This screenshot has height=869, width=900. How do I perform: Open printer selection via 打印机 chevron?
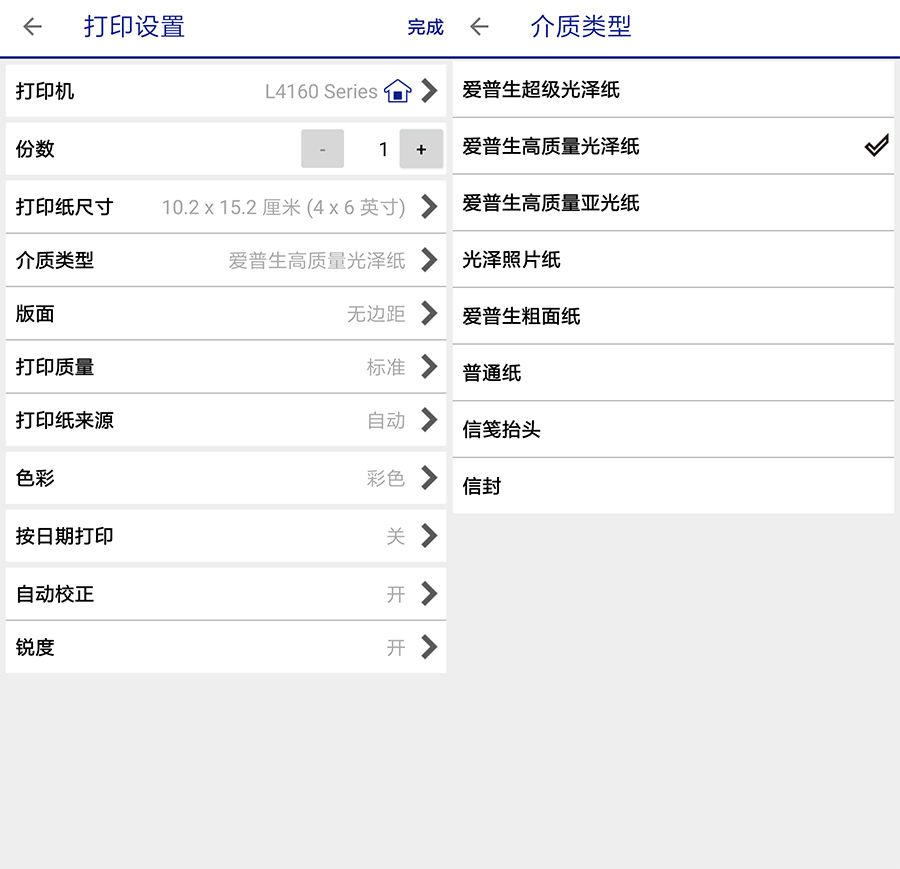[430, 91]
